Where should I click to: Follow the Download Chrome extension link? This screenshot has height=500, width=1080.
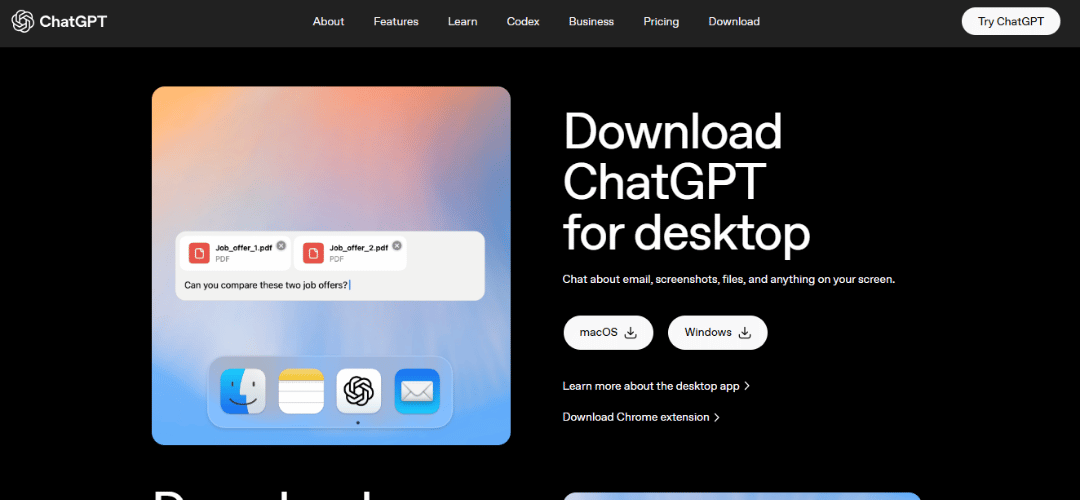tap(641, 417)
